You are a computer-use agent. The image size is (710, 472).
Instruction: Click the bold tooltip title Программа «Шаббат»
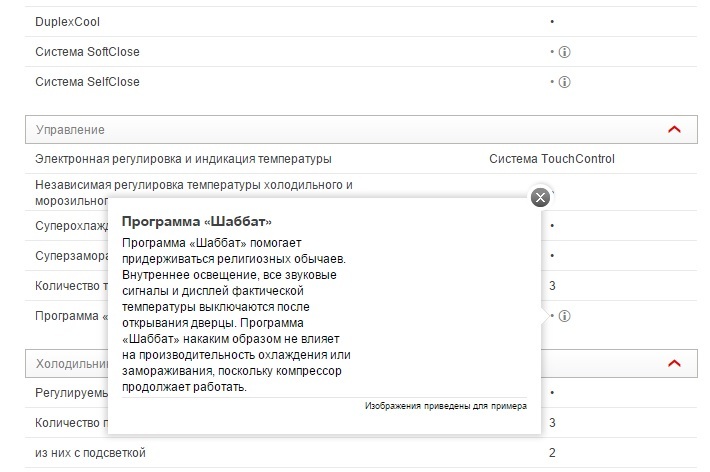[x=197, y=220]
